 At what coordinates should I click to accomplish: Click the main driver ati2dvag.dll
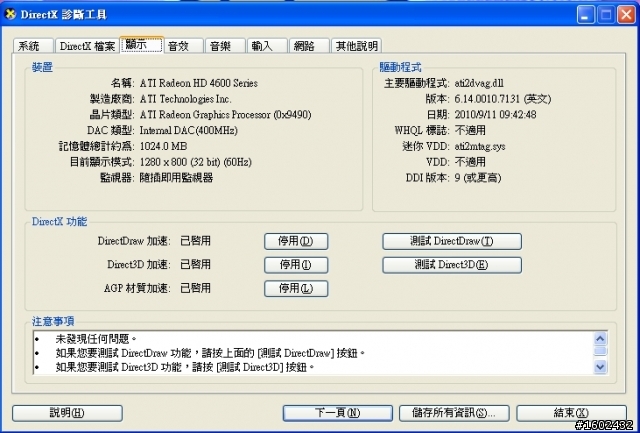click(x=479, y=83)
